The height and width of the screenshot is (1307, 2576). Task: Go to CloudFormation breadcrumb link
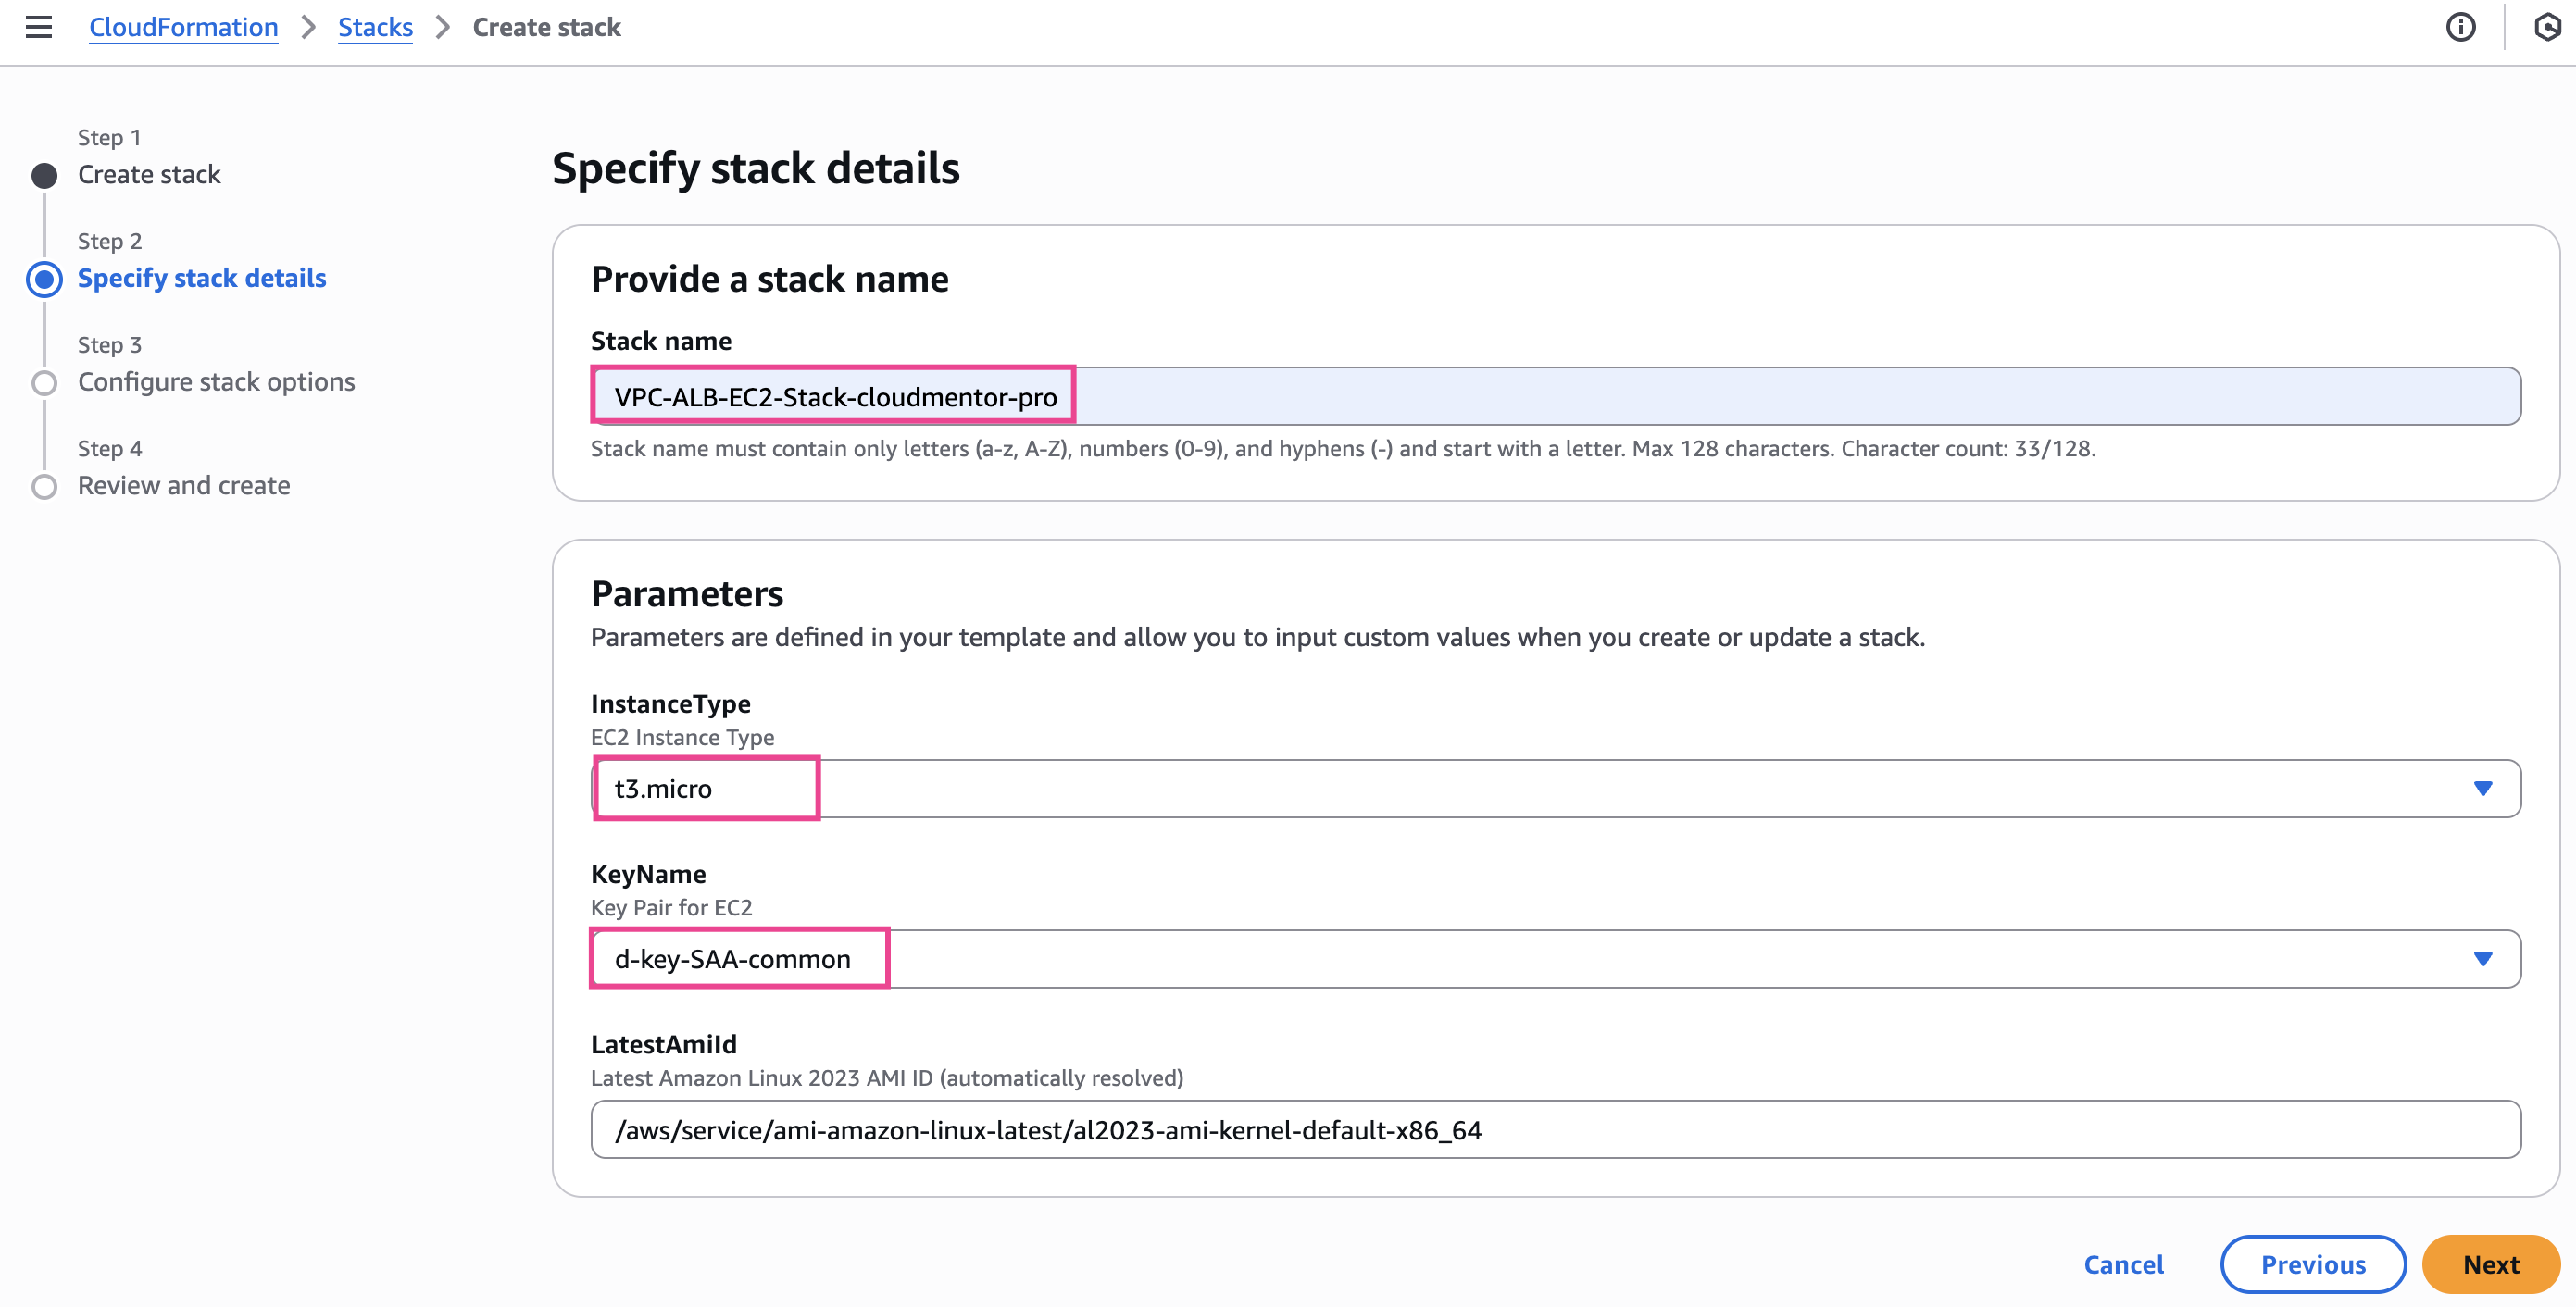(x=183, y=27)
